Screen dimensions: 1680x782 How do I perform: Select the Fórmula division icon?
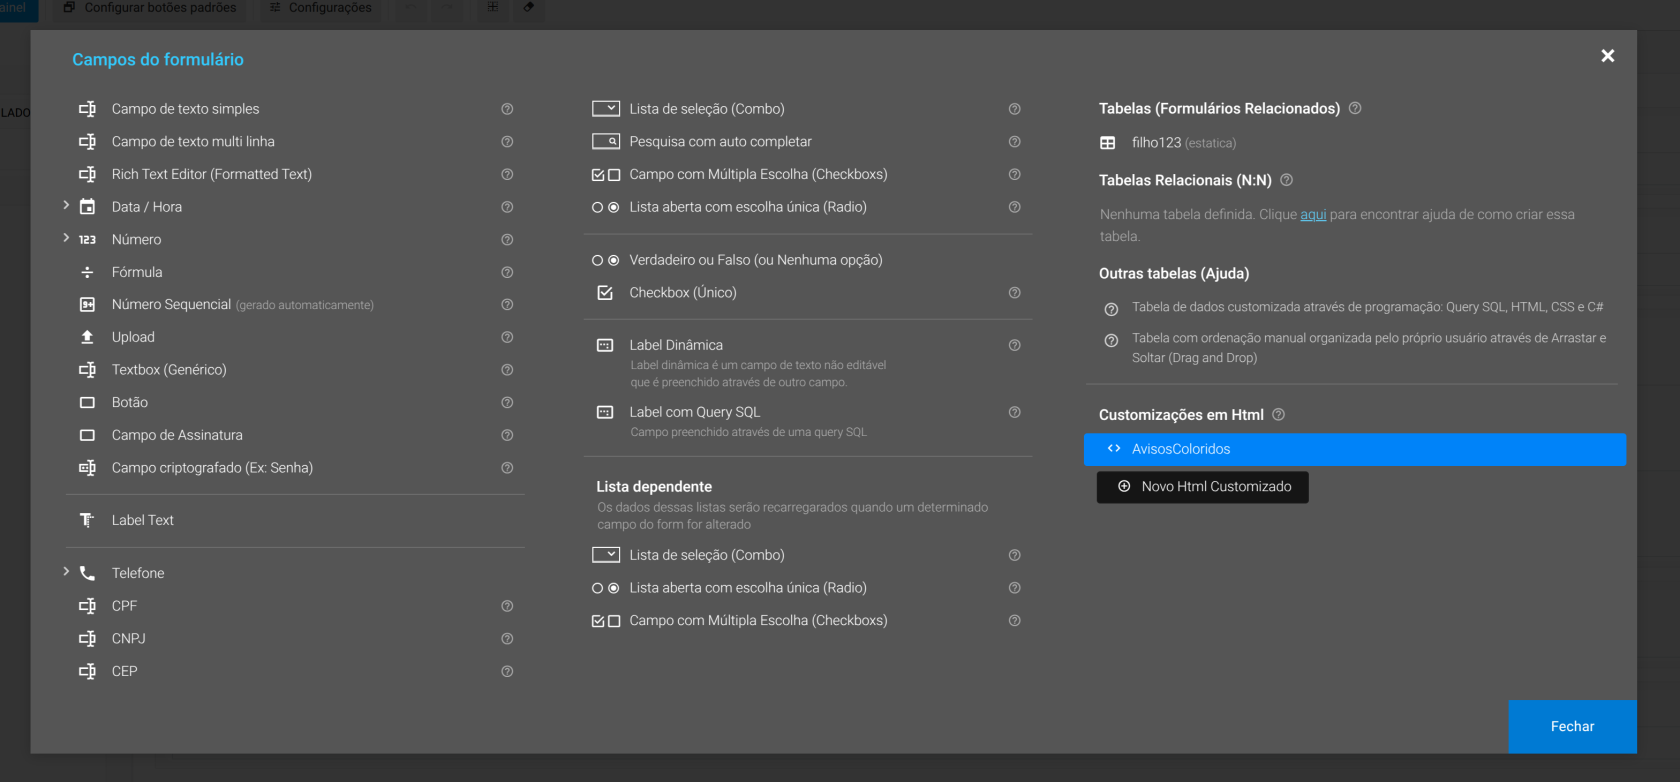tap(87, 272)
